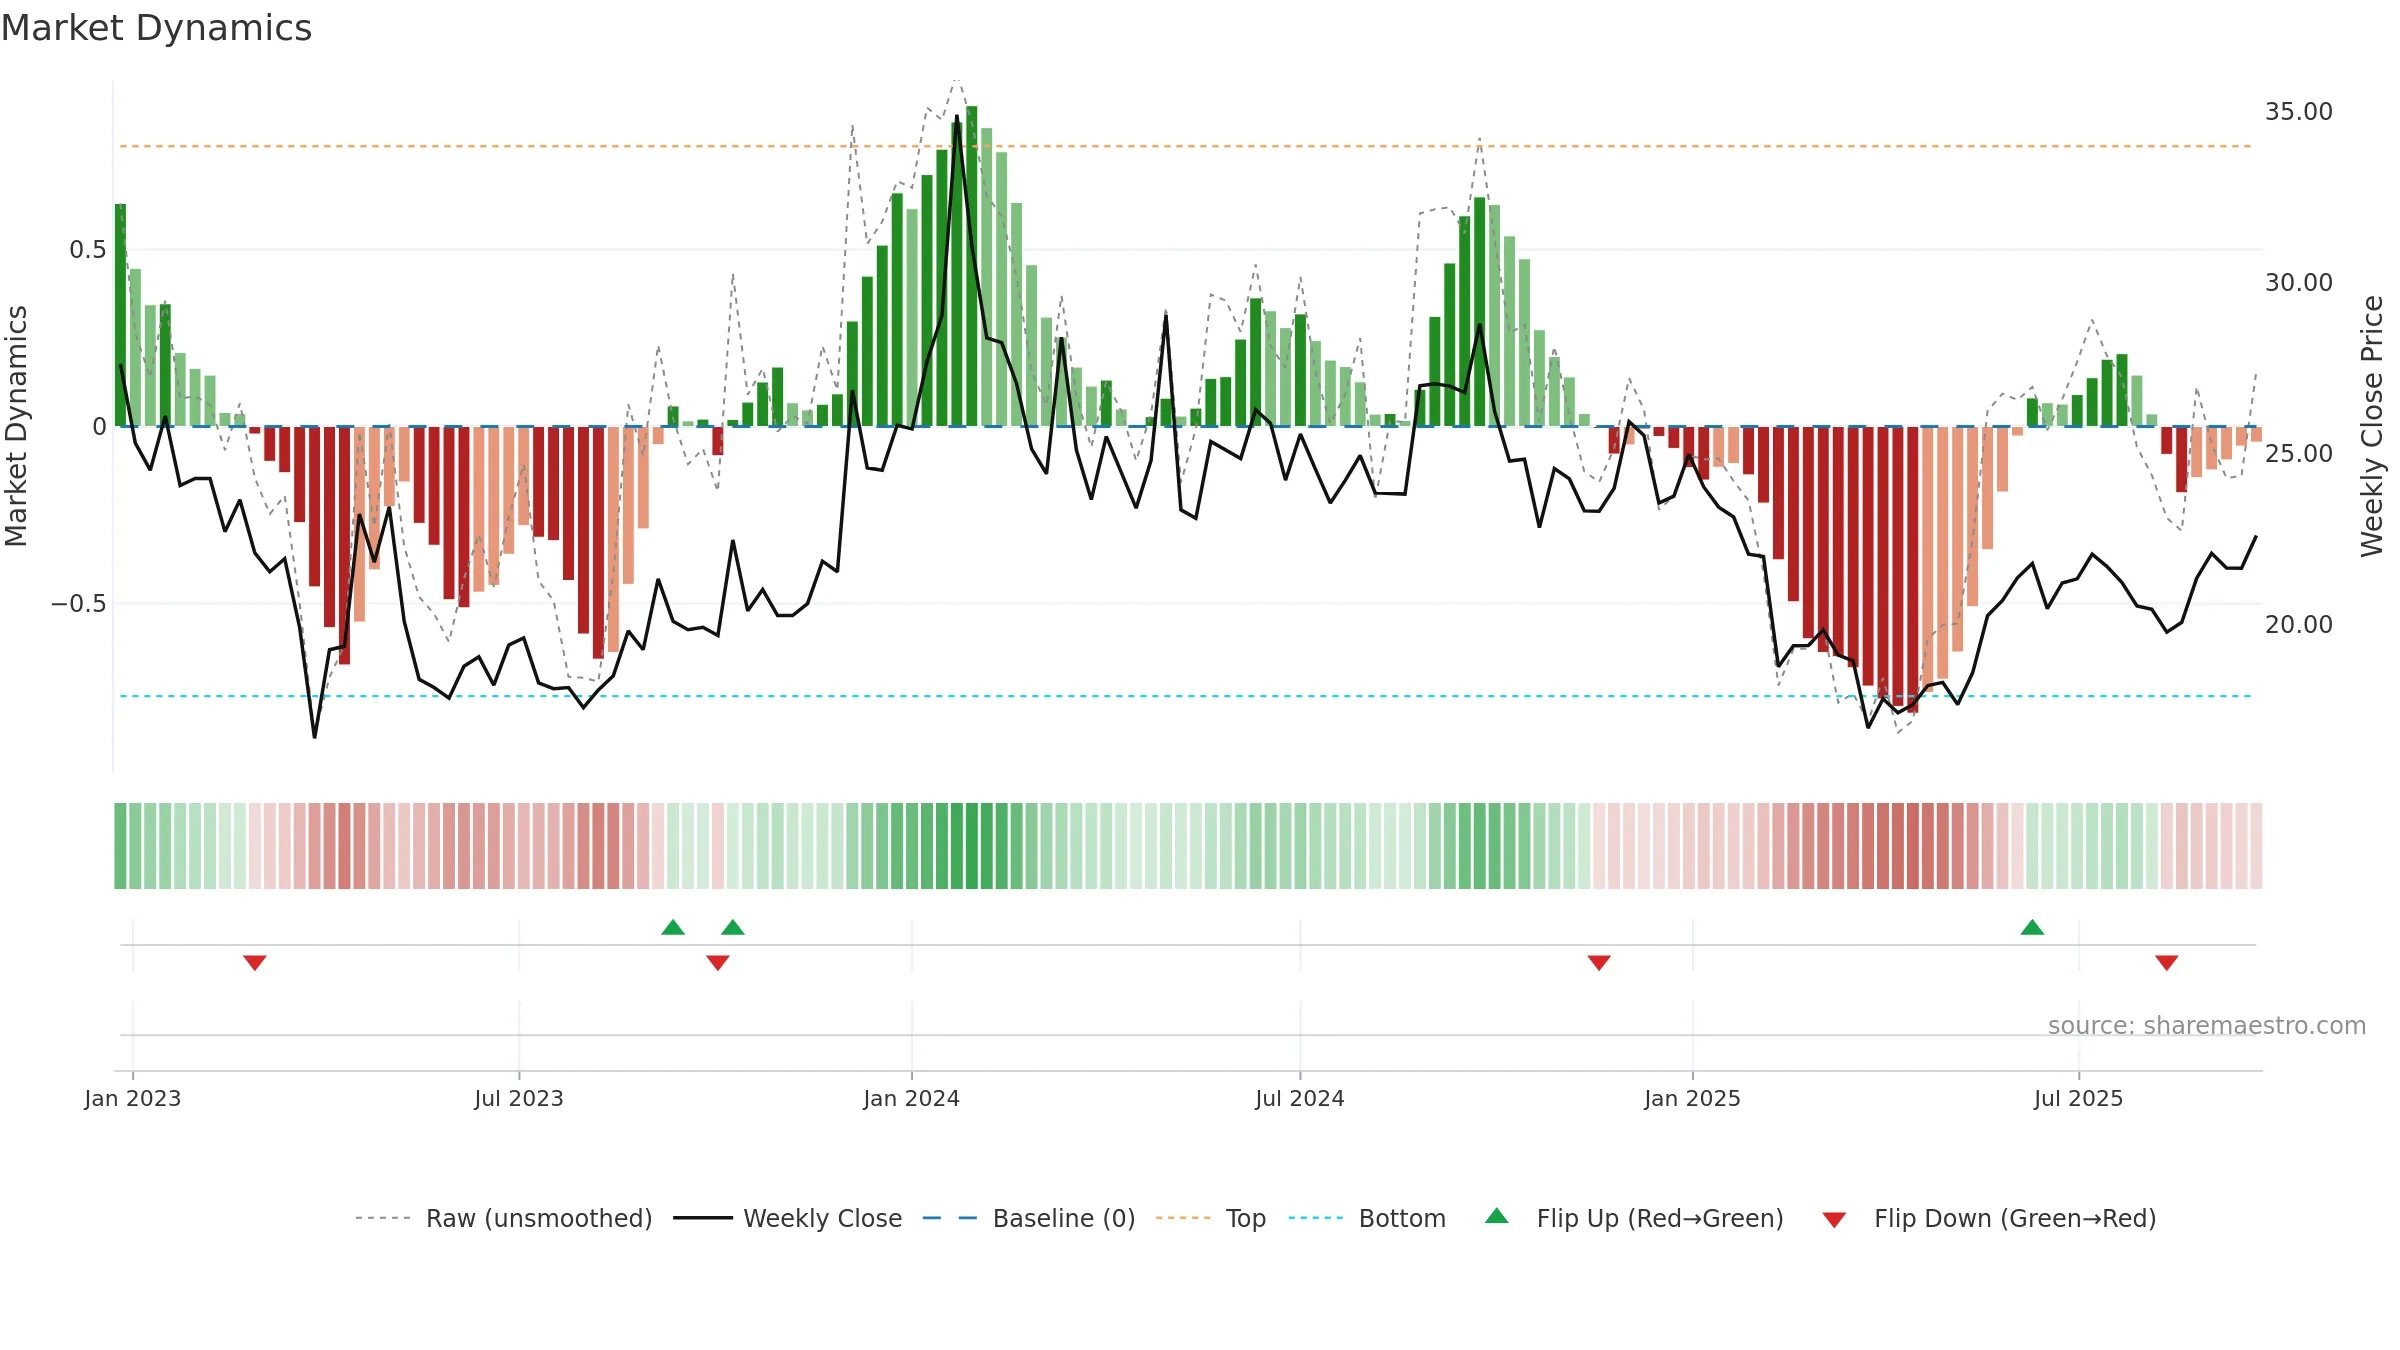The width and height of the screenshot is (2400, 1350).
Task: Click the darkest green heatmap cell near Jan 2024
Action: 972,846
